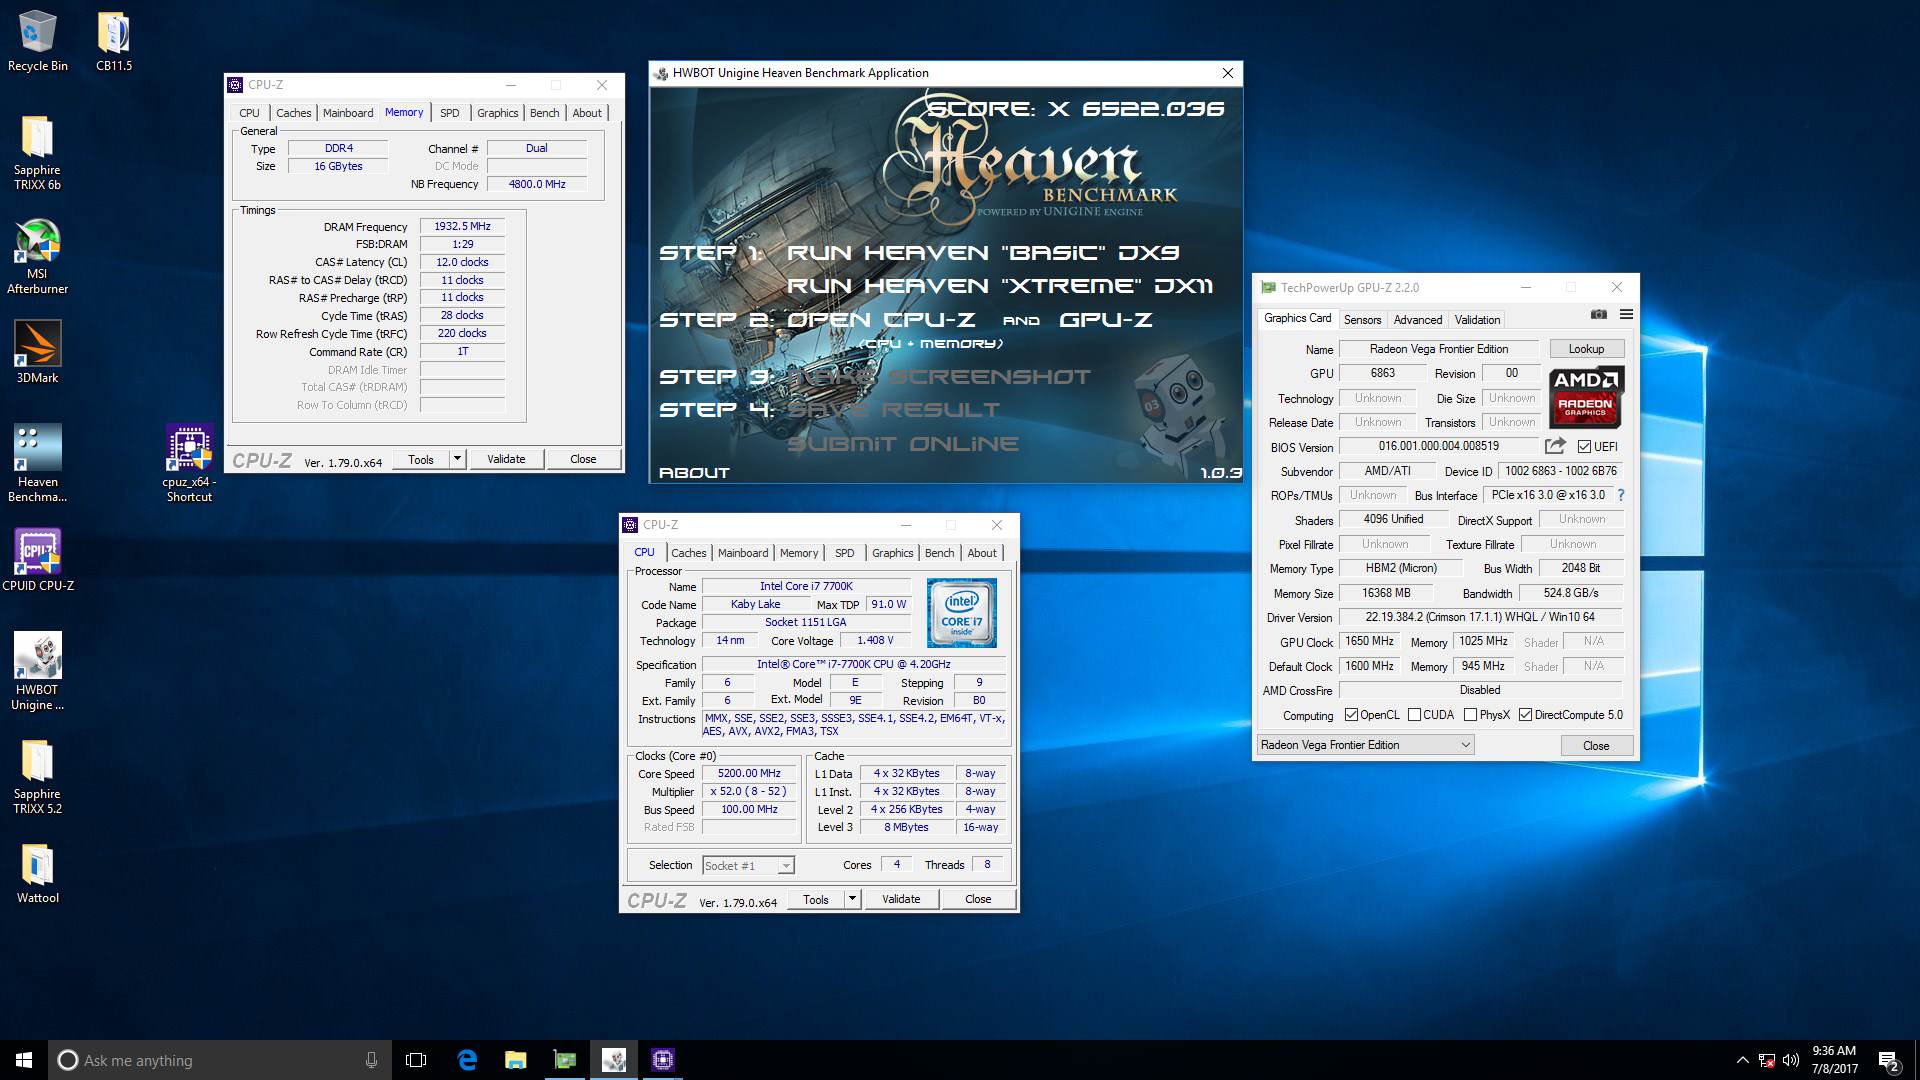Click Validate in CPU-Z CPU window
Viewport: 1920px width, 1080px height.
[x=901, y=899]
